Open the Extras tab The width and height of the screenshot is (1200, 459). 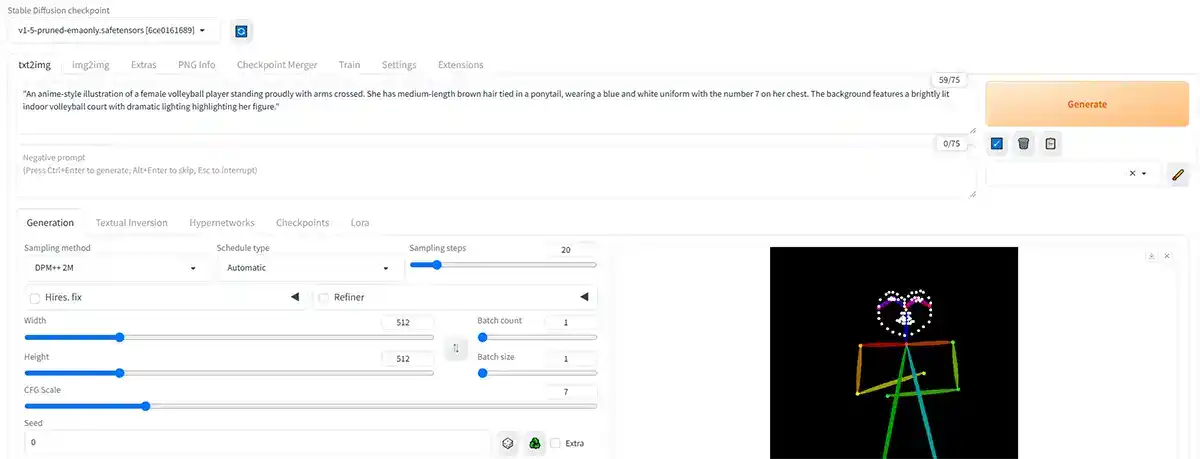(x=143, y=65)
